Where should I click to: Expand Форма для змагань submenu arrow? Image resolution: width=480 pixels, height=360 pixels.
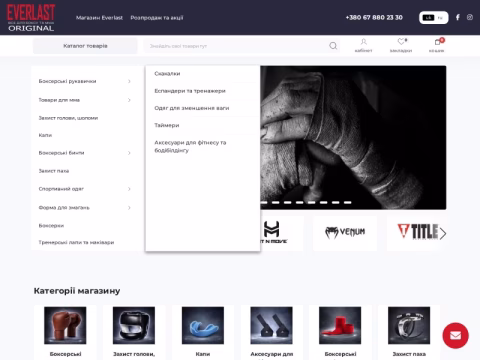(129, 208)
